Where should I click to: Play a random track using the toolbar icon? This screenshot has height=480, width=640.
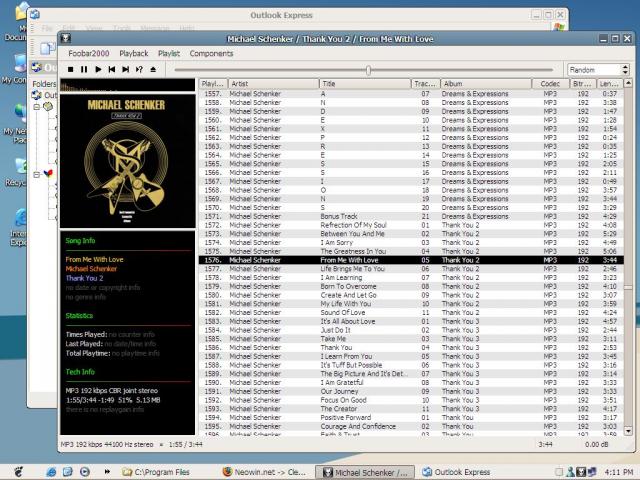coord(139,70)
